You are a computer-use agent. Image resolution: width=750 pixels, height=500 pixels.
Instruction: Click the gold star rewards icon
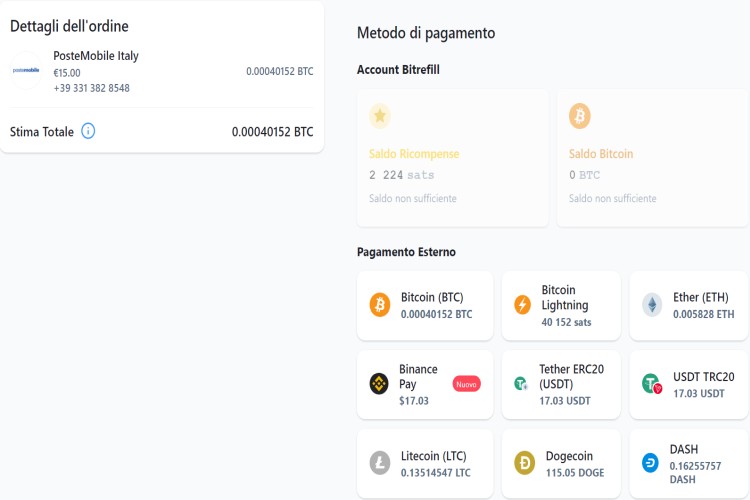(380, 116)
